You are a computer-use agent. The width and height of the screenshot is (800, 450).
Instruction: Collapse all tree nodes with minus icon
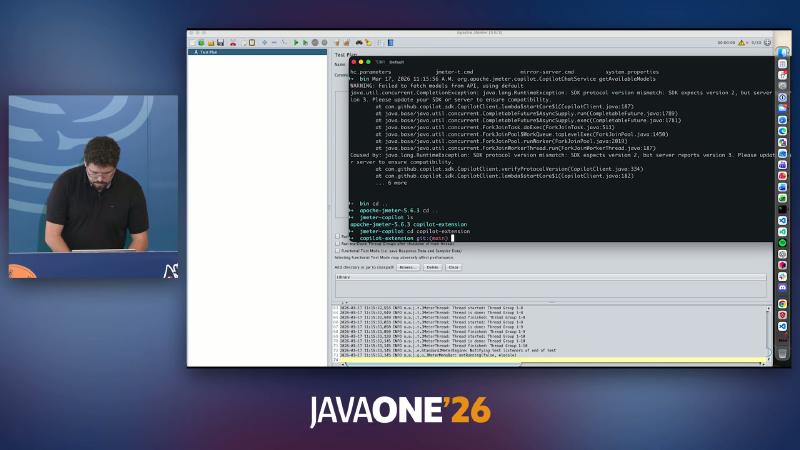click(274, 43)
